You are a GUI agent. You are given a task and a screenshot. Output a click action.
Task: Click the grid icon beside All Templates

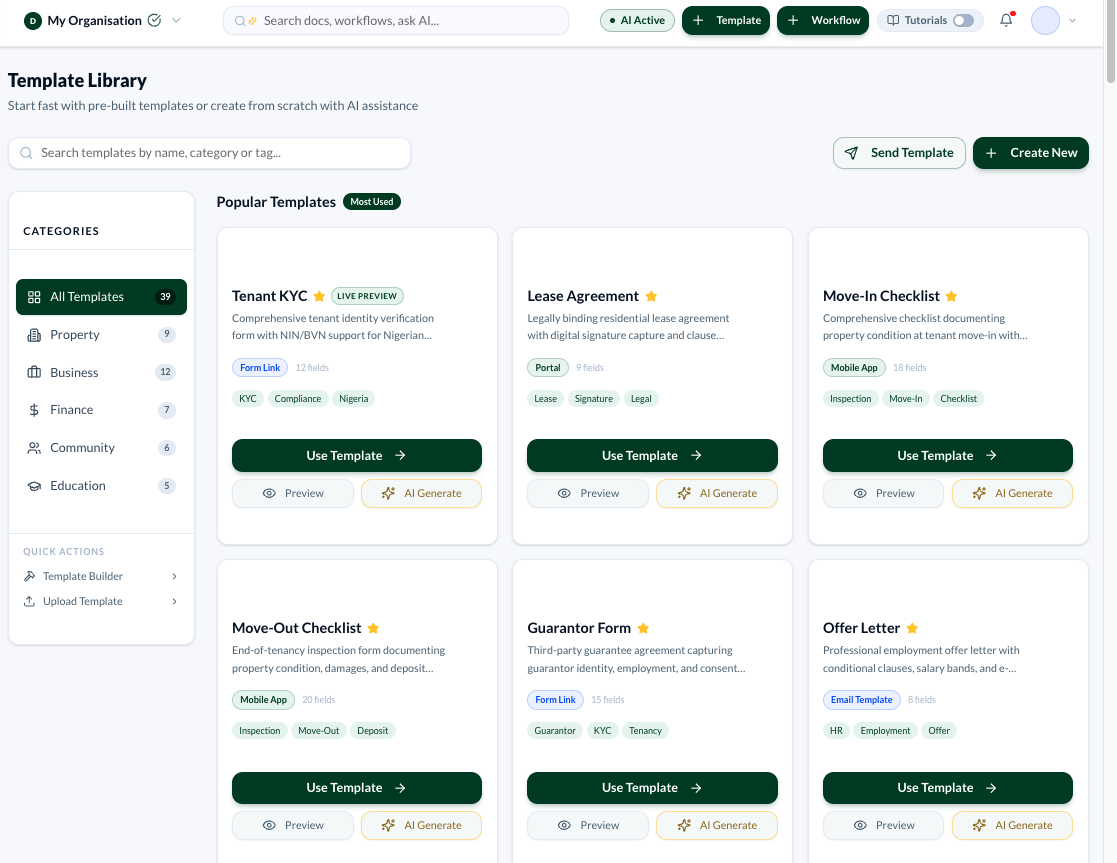[x=33, y=296]
